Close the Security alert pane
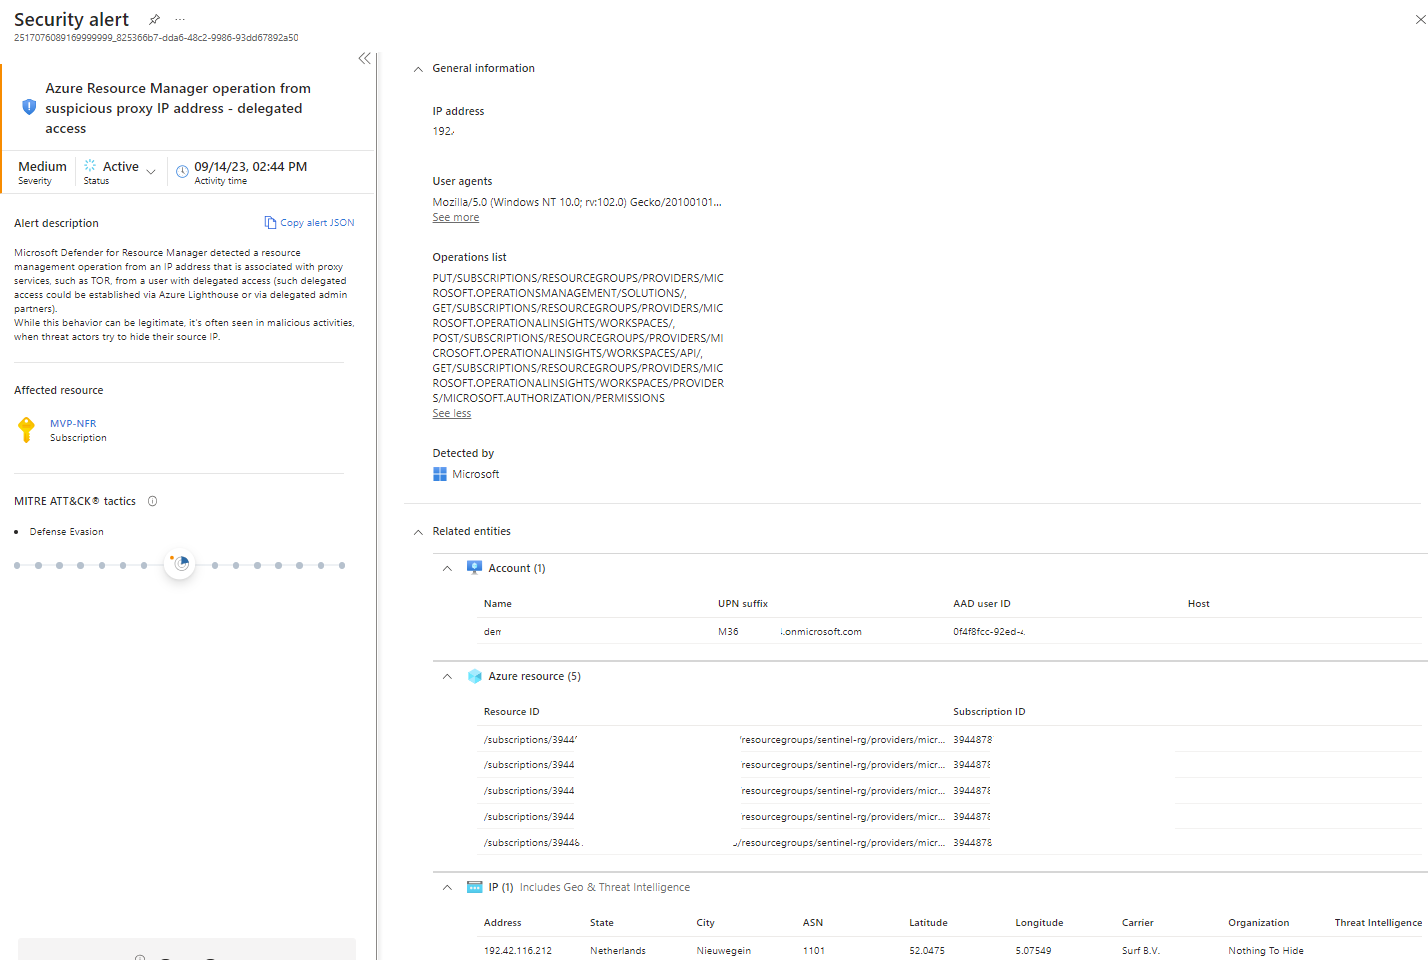Screen dimensions: 1428x960 click(x=1419, y=19)
